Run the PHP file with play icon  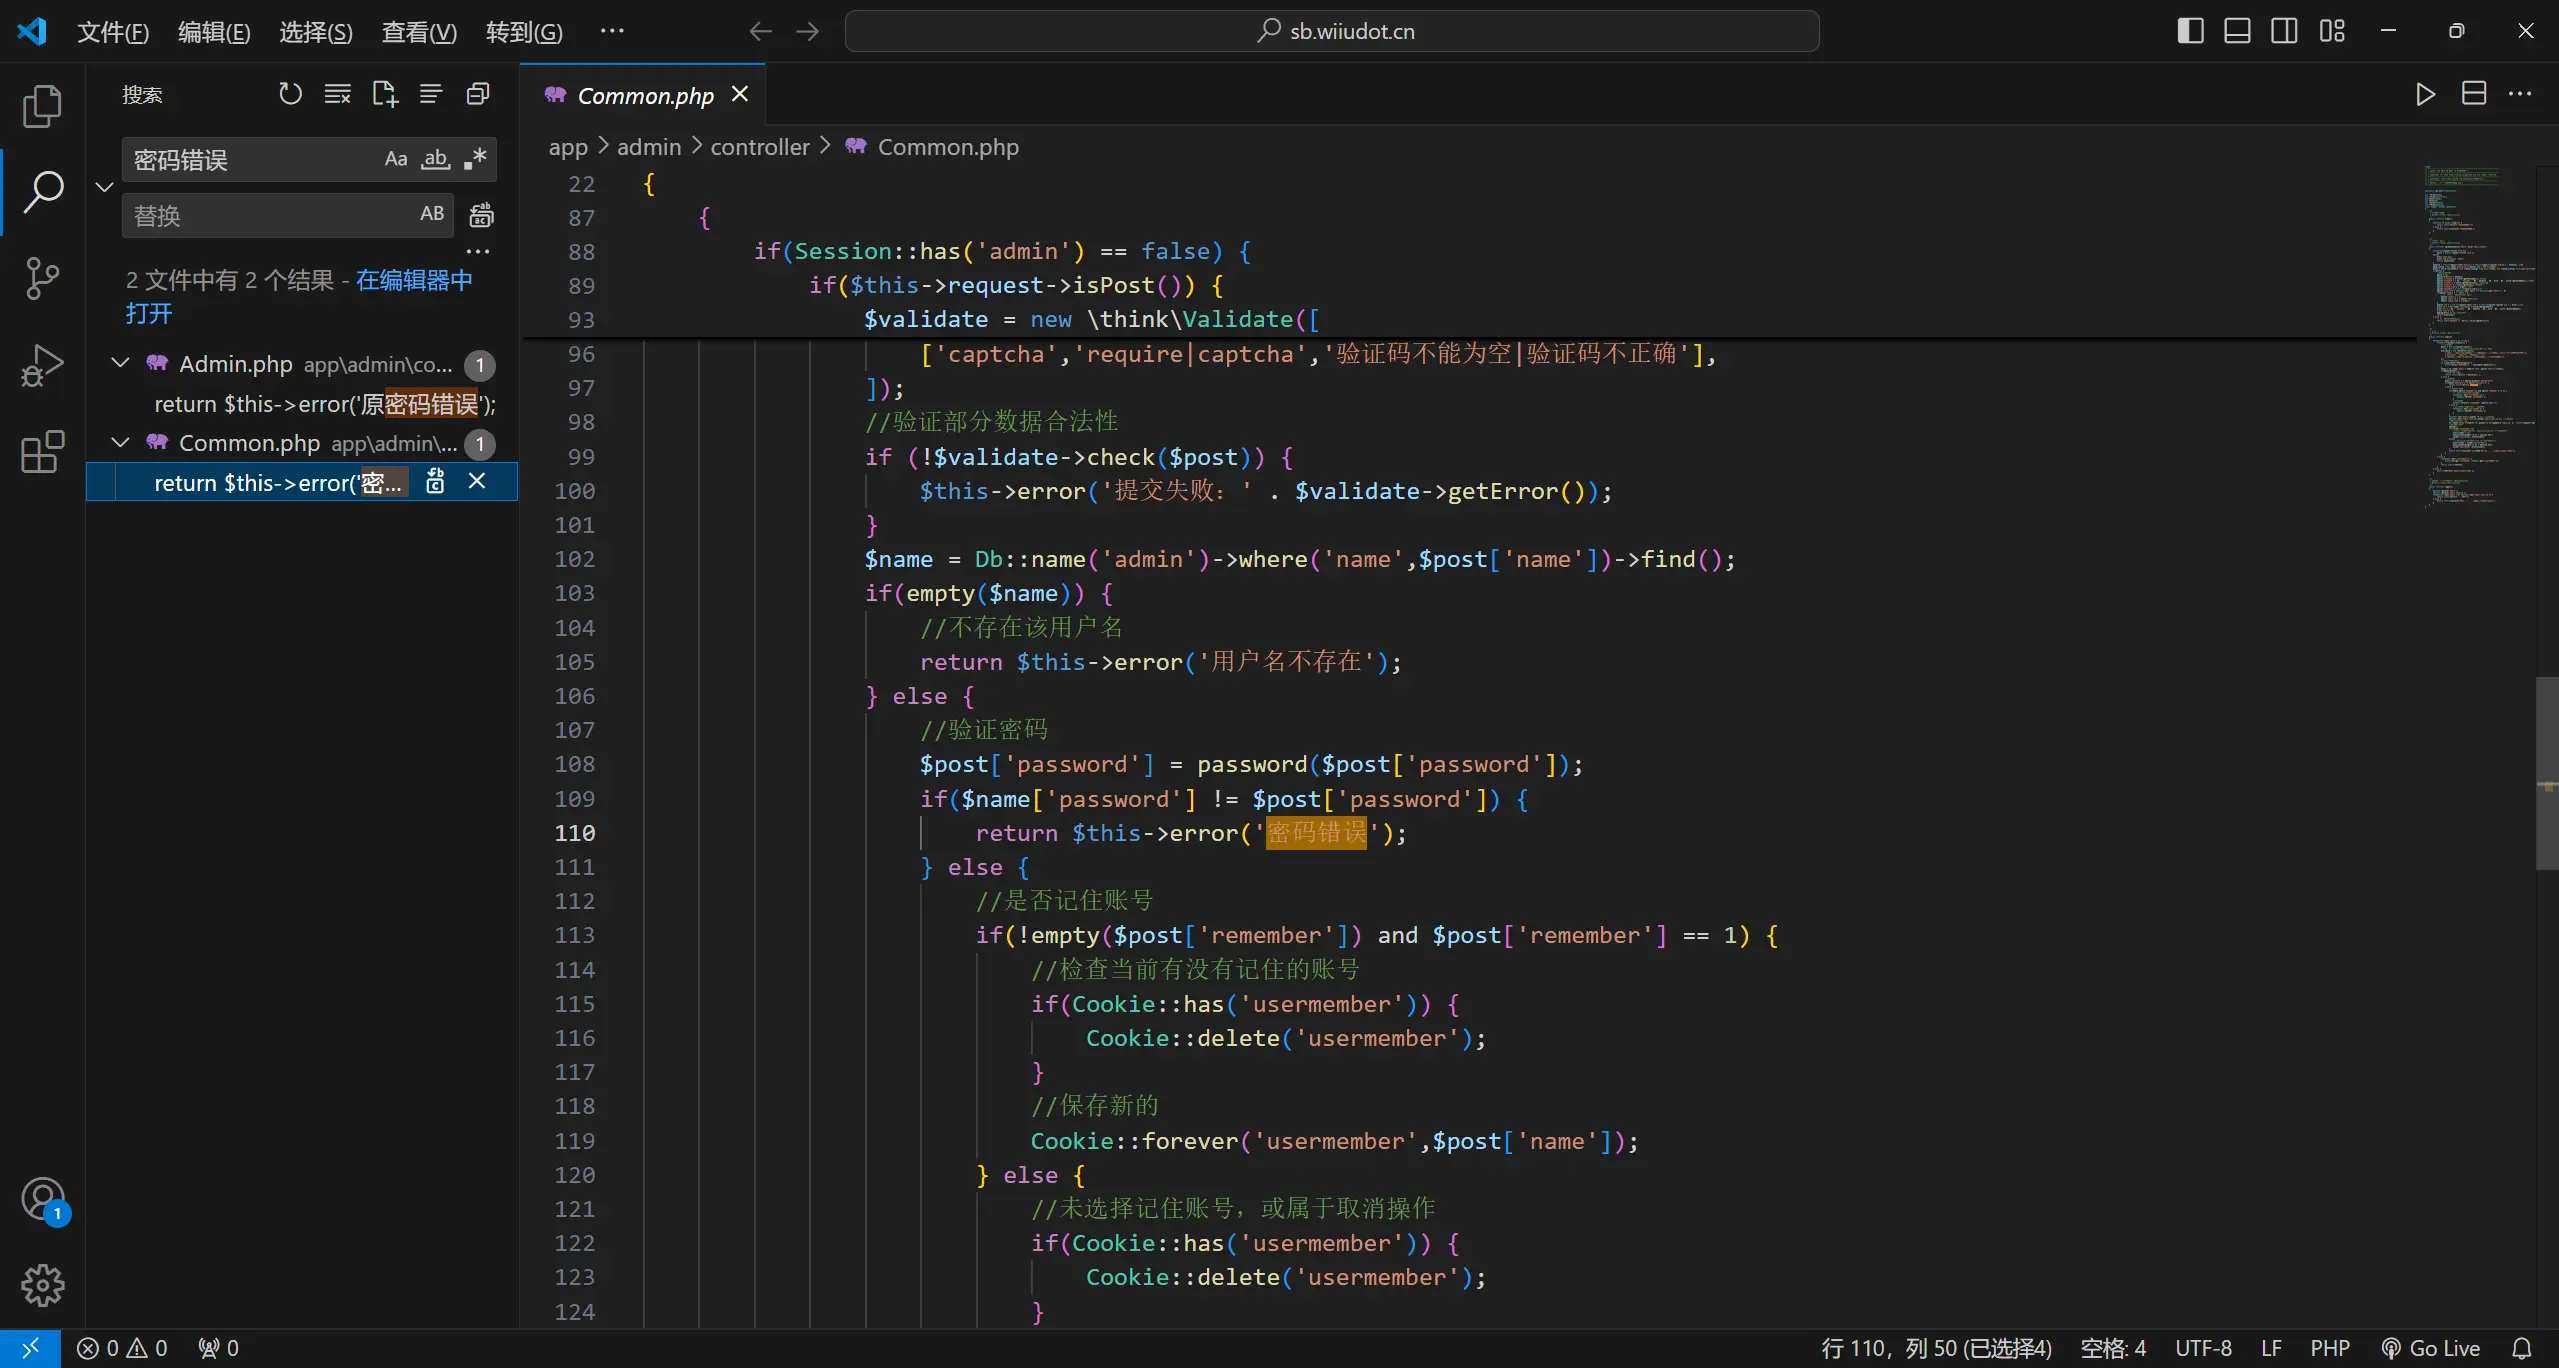(x=2425, y=94)
